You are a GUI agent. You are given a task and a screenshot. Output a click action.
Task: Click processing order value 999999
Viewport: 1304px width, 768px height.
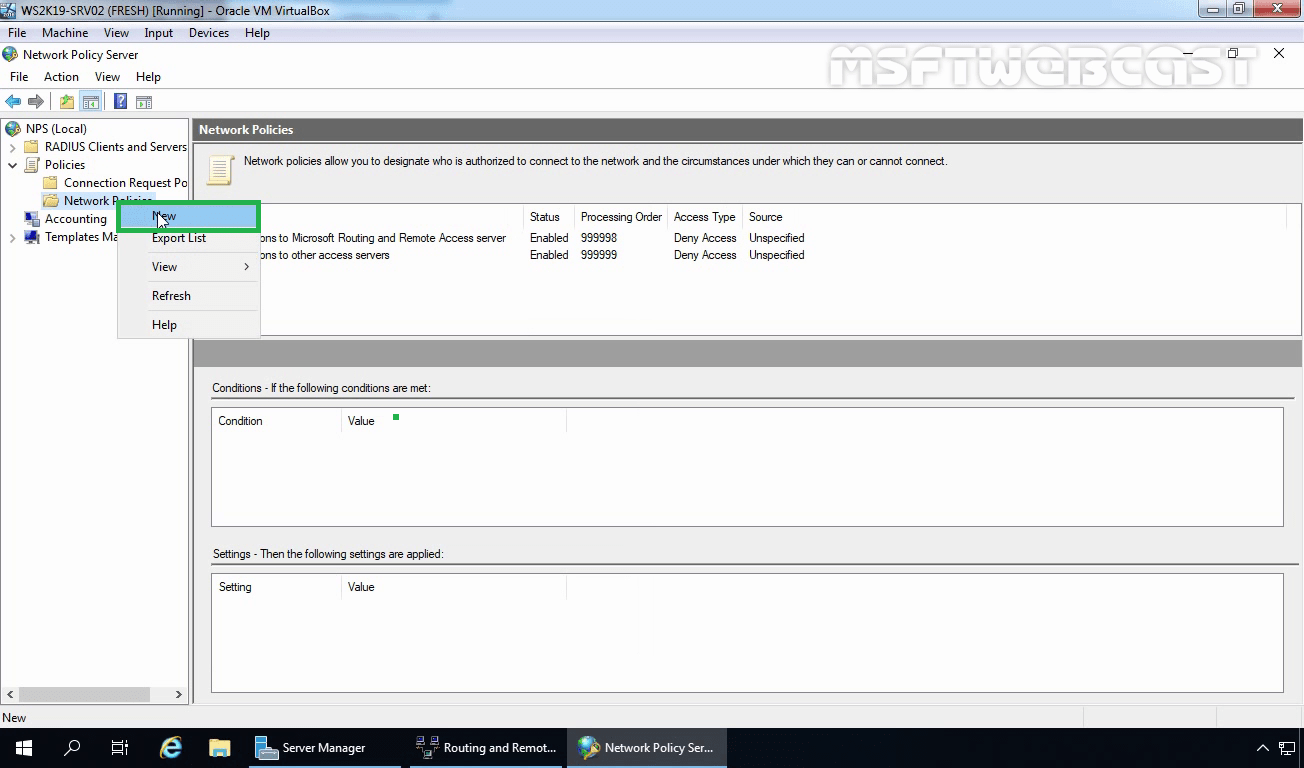(x=599, y=255)
